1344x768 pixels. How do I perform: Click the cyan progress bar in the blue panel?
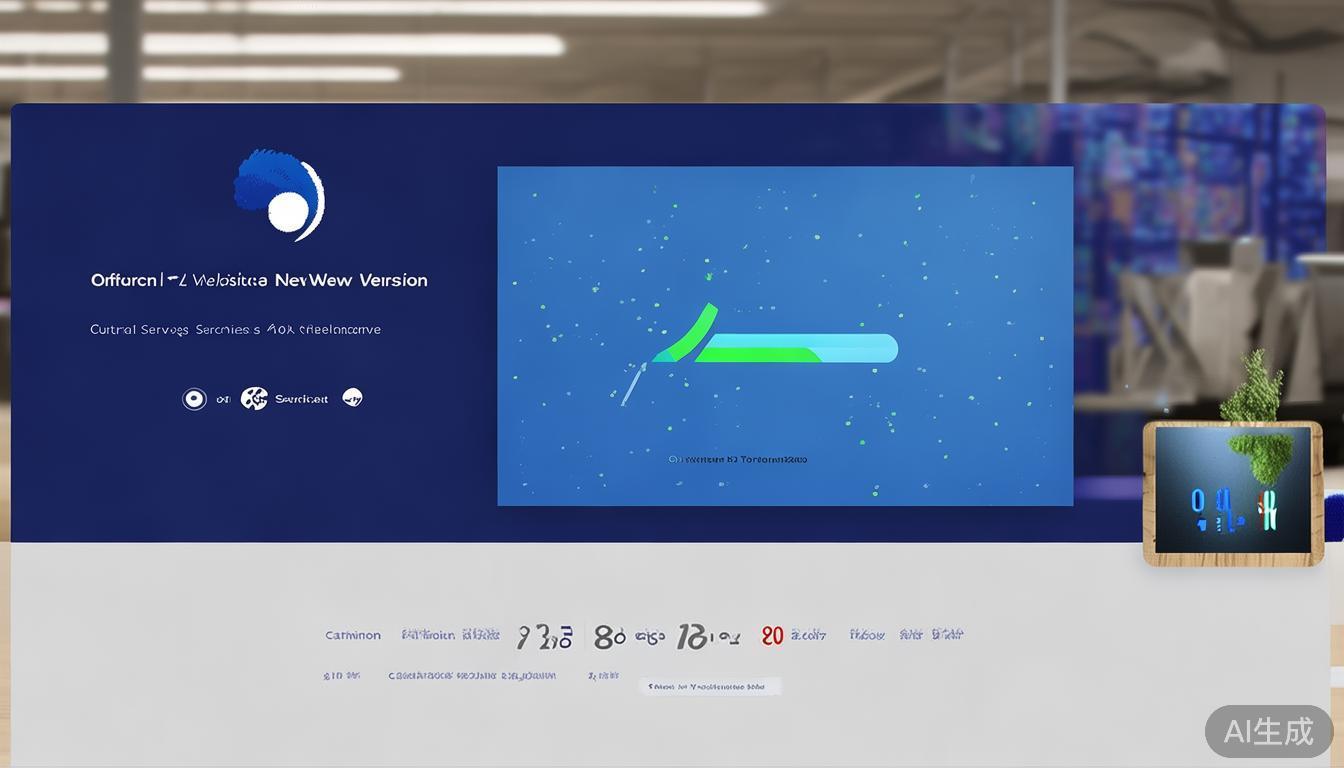855,347
